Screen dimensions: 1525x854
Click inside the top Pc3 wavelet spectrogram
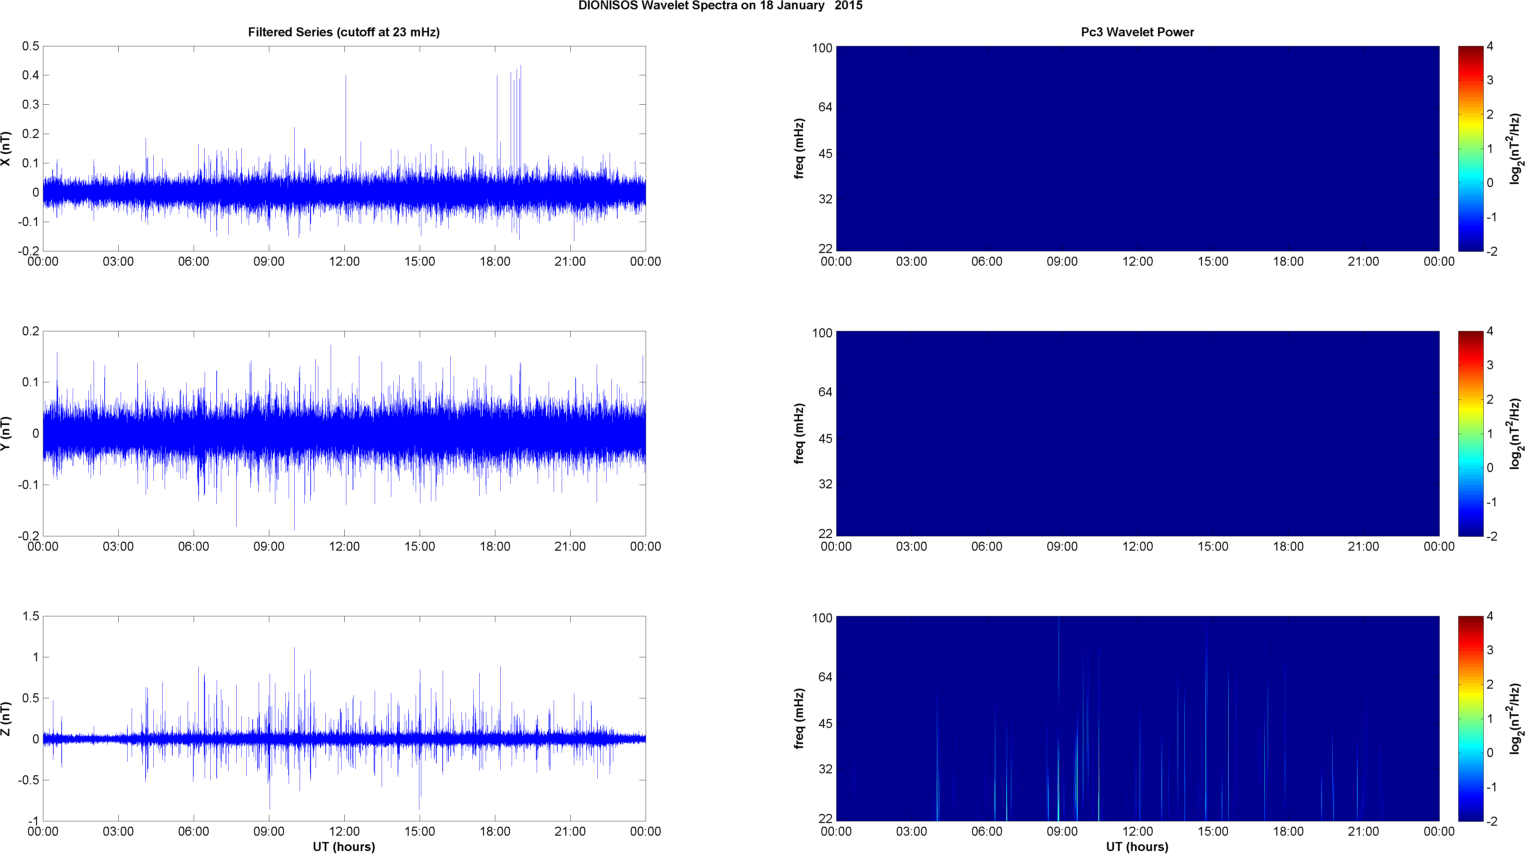[1137, 149]
